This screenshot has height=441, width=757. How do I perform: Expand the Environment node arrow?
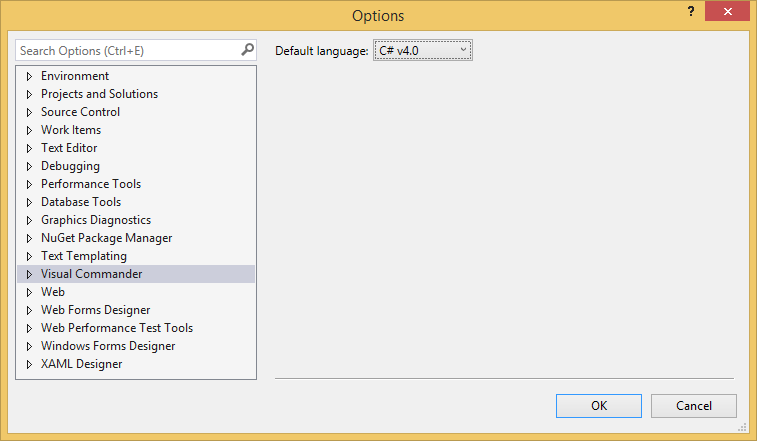[x=29, y=76]
